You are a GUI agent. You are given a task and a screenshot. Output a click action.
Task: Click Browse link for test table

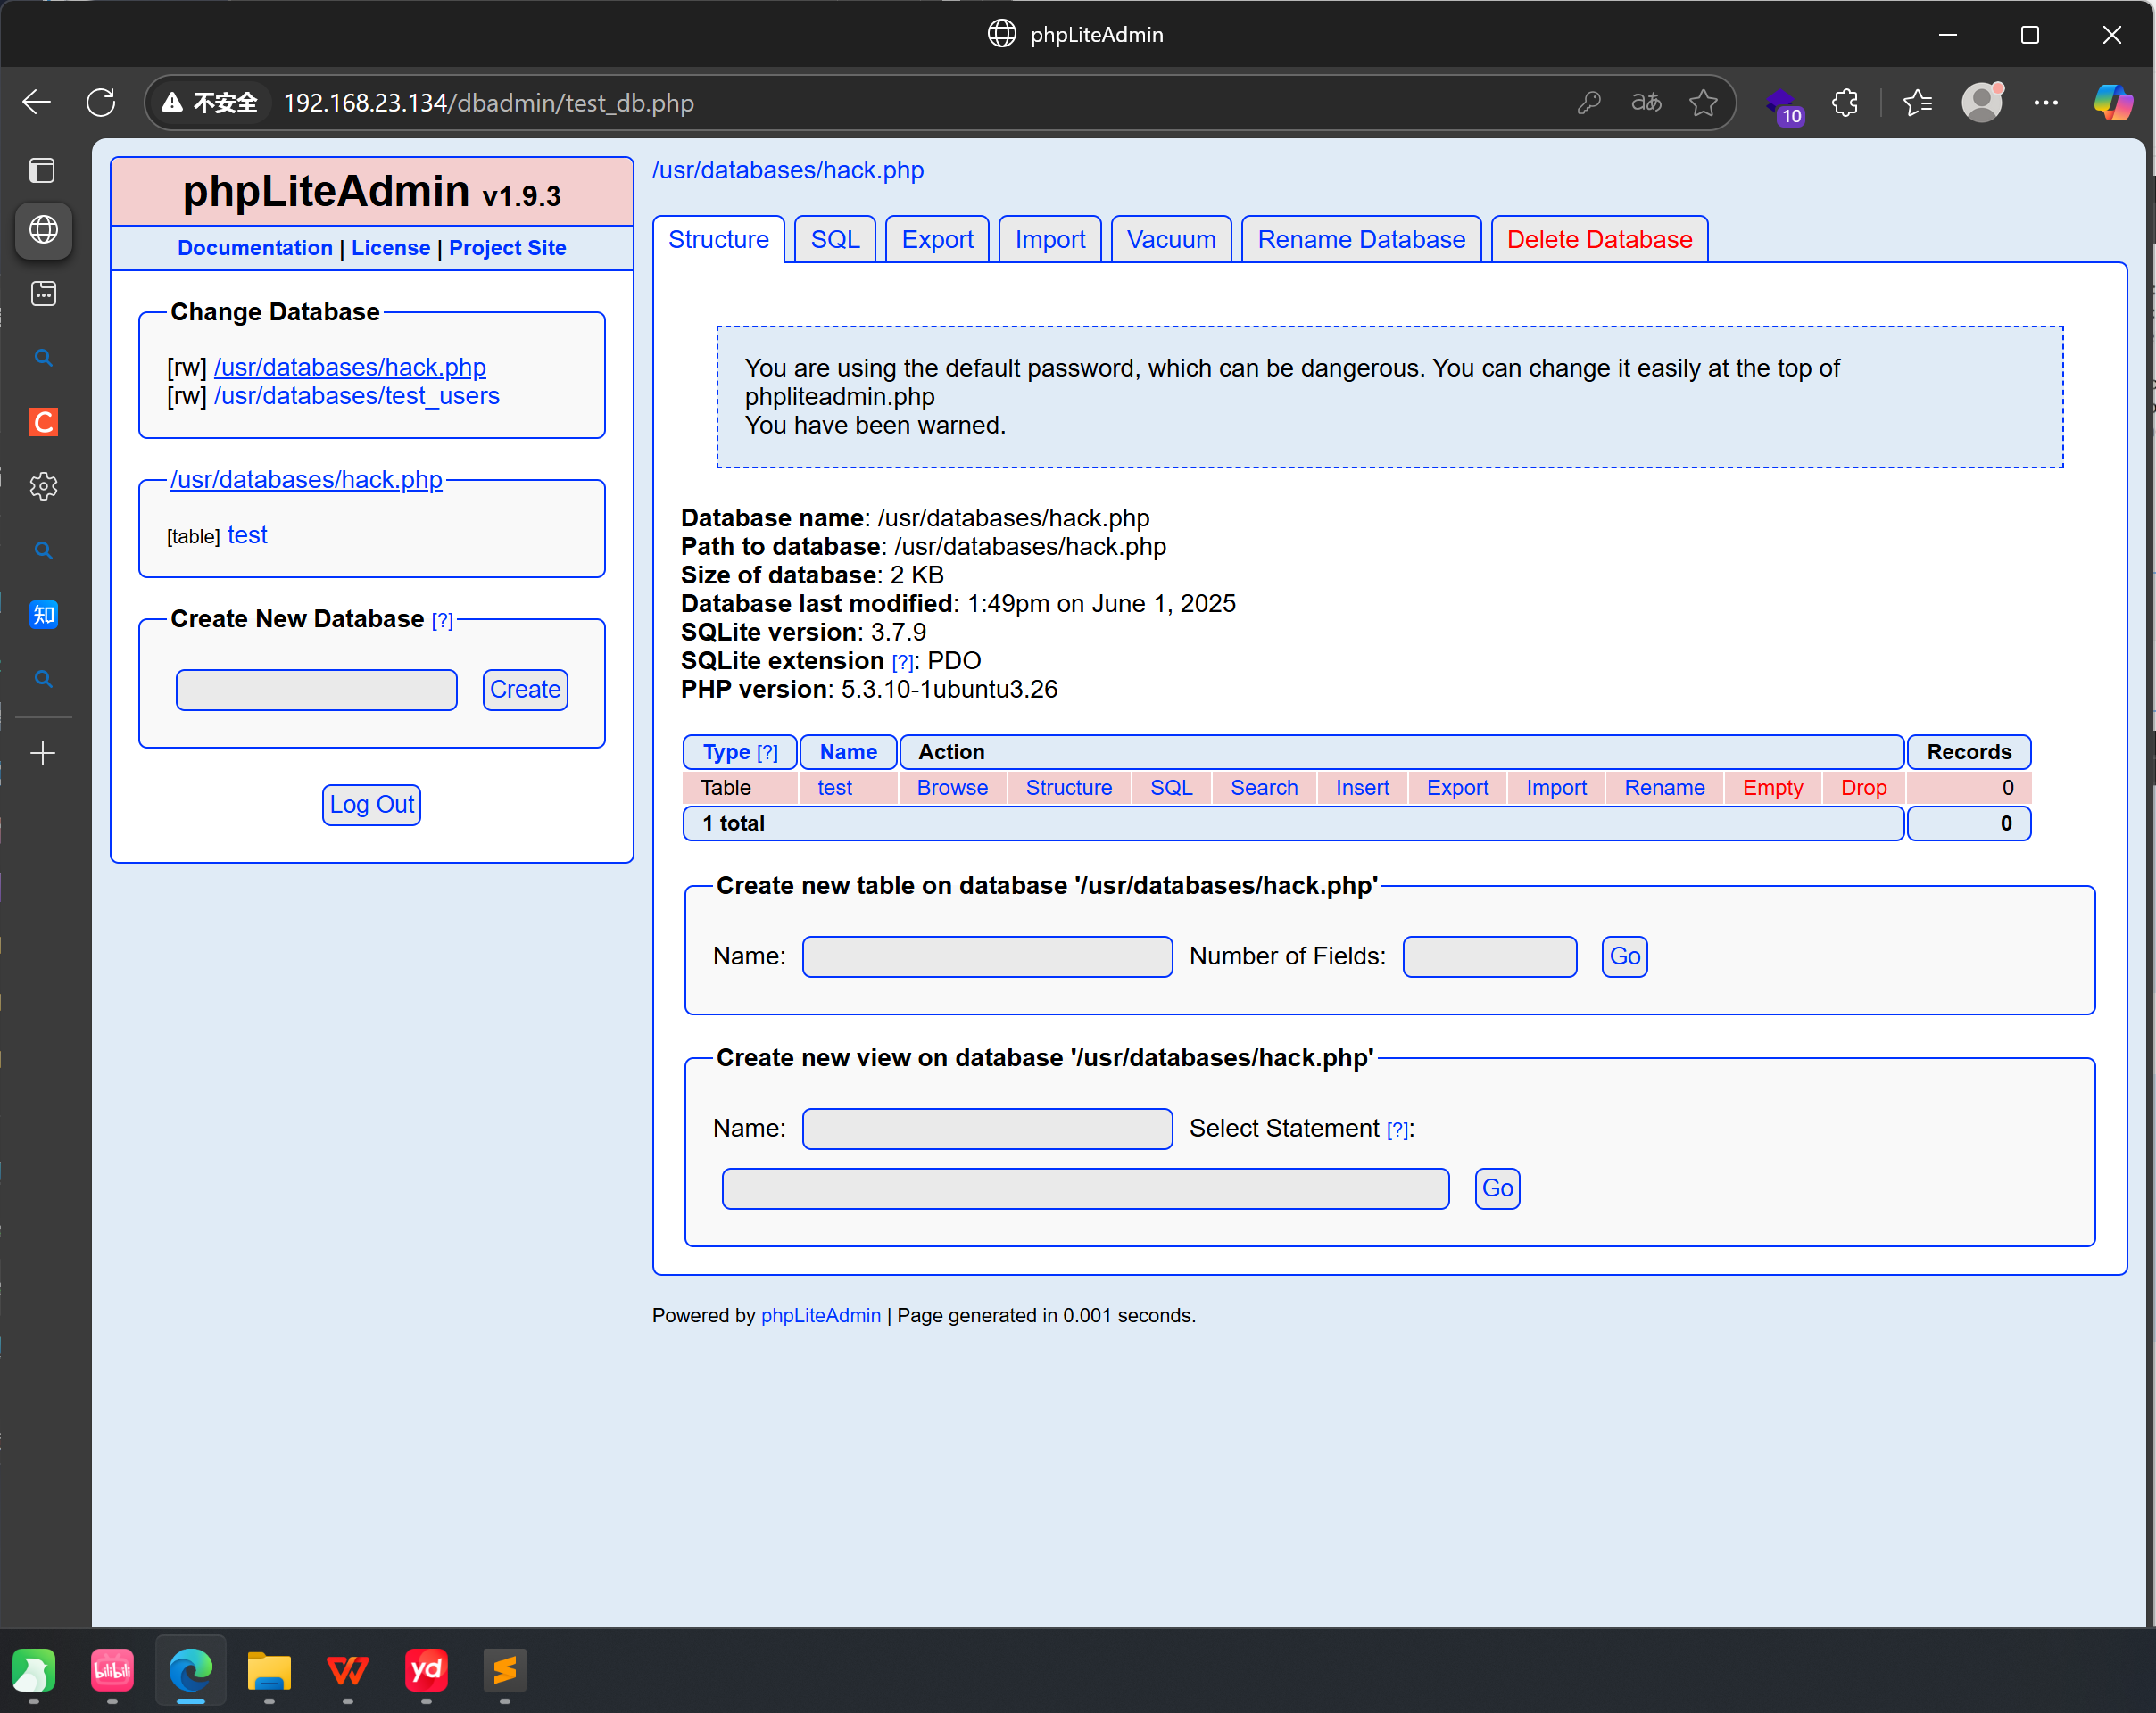click(951, 788)
